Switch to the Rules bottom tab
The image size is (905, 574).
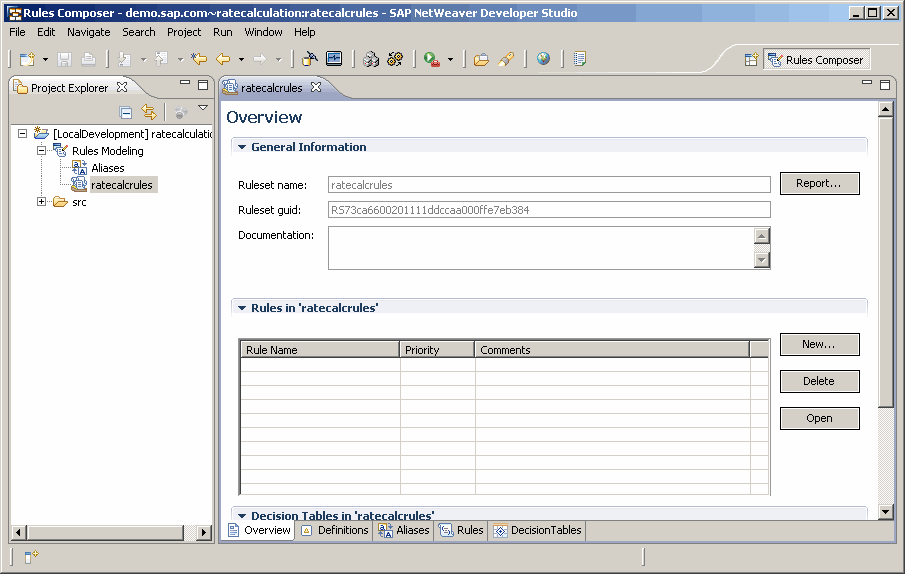click(461, 530)
